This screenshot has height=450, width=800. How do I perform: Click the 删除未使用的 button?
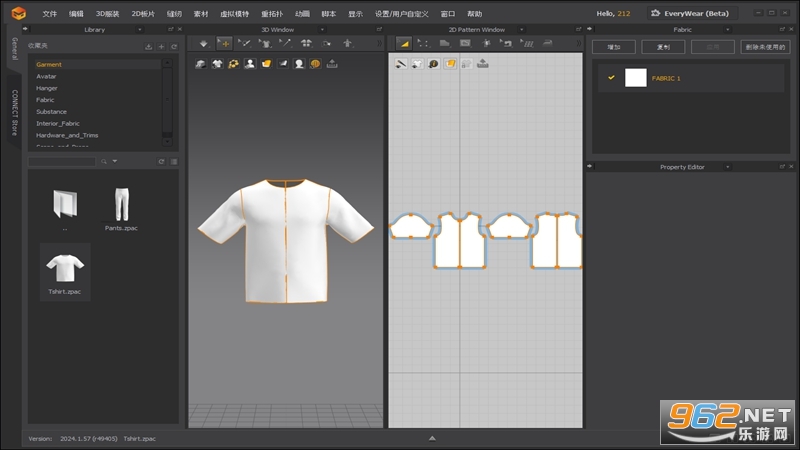coord(765,47)
